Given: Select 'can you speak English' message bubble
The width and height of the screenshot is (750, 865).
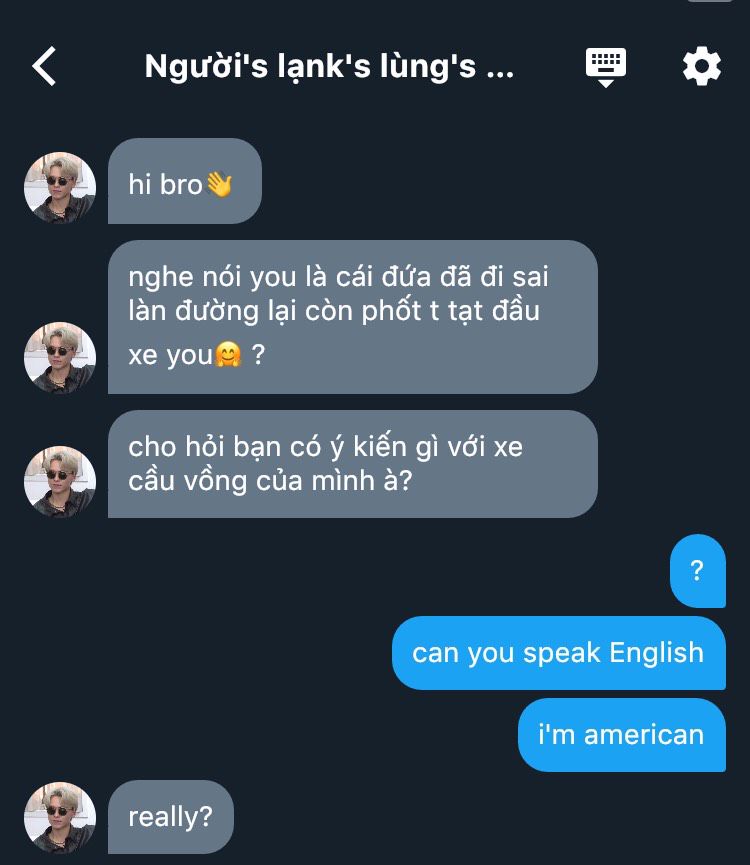Looking at the screenshot, I should pyautogui.click(x=559, y=653).
